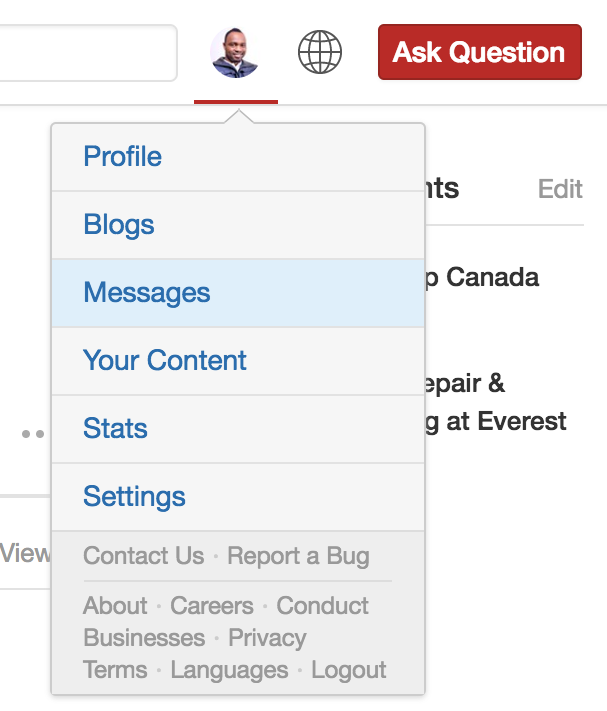Open the Conduct link

322,606
